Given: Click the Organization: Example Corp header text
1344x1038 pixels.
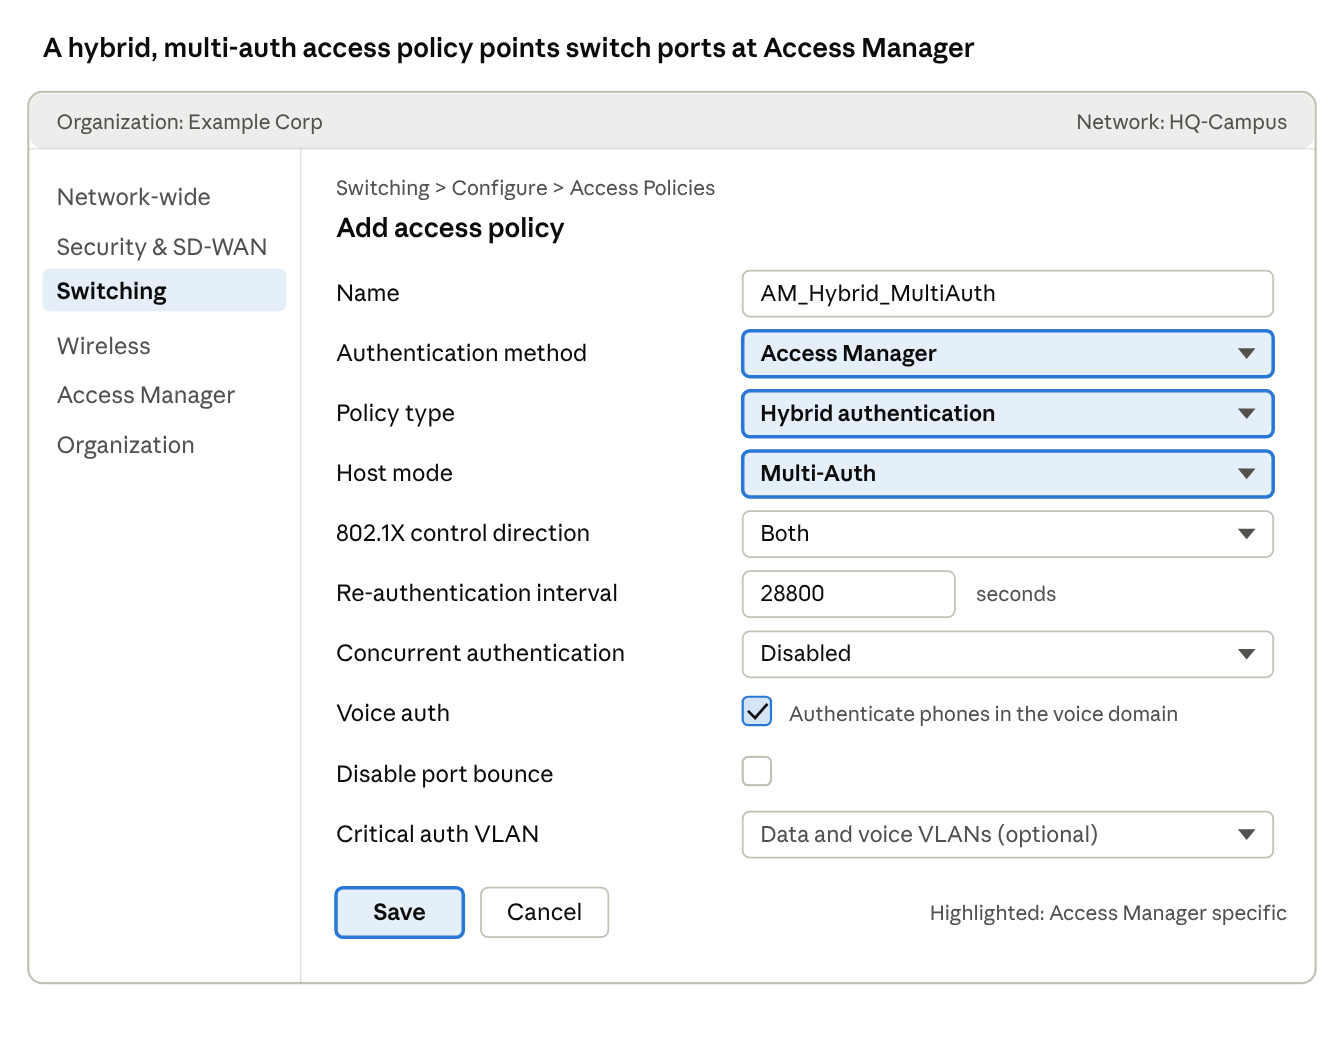Looking at the screenshot, I should point(190,122).
